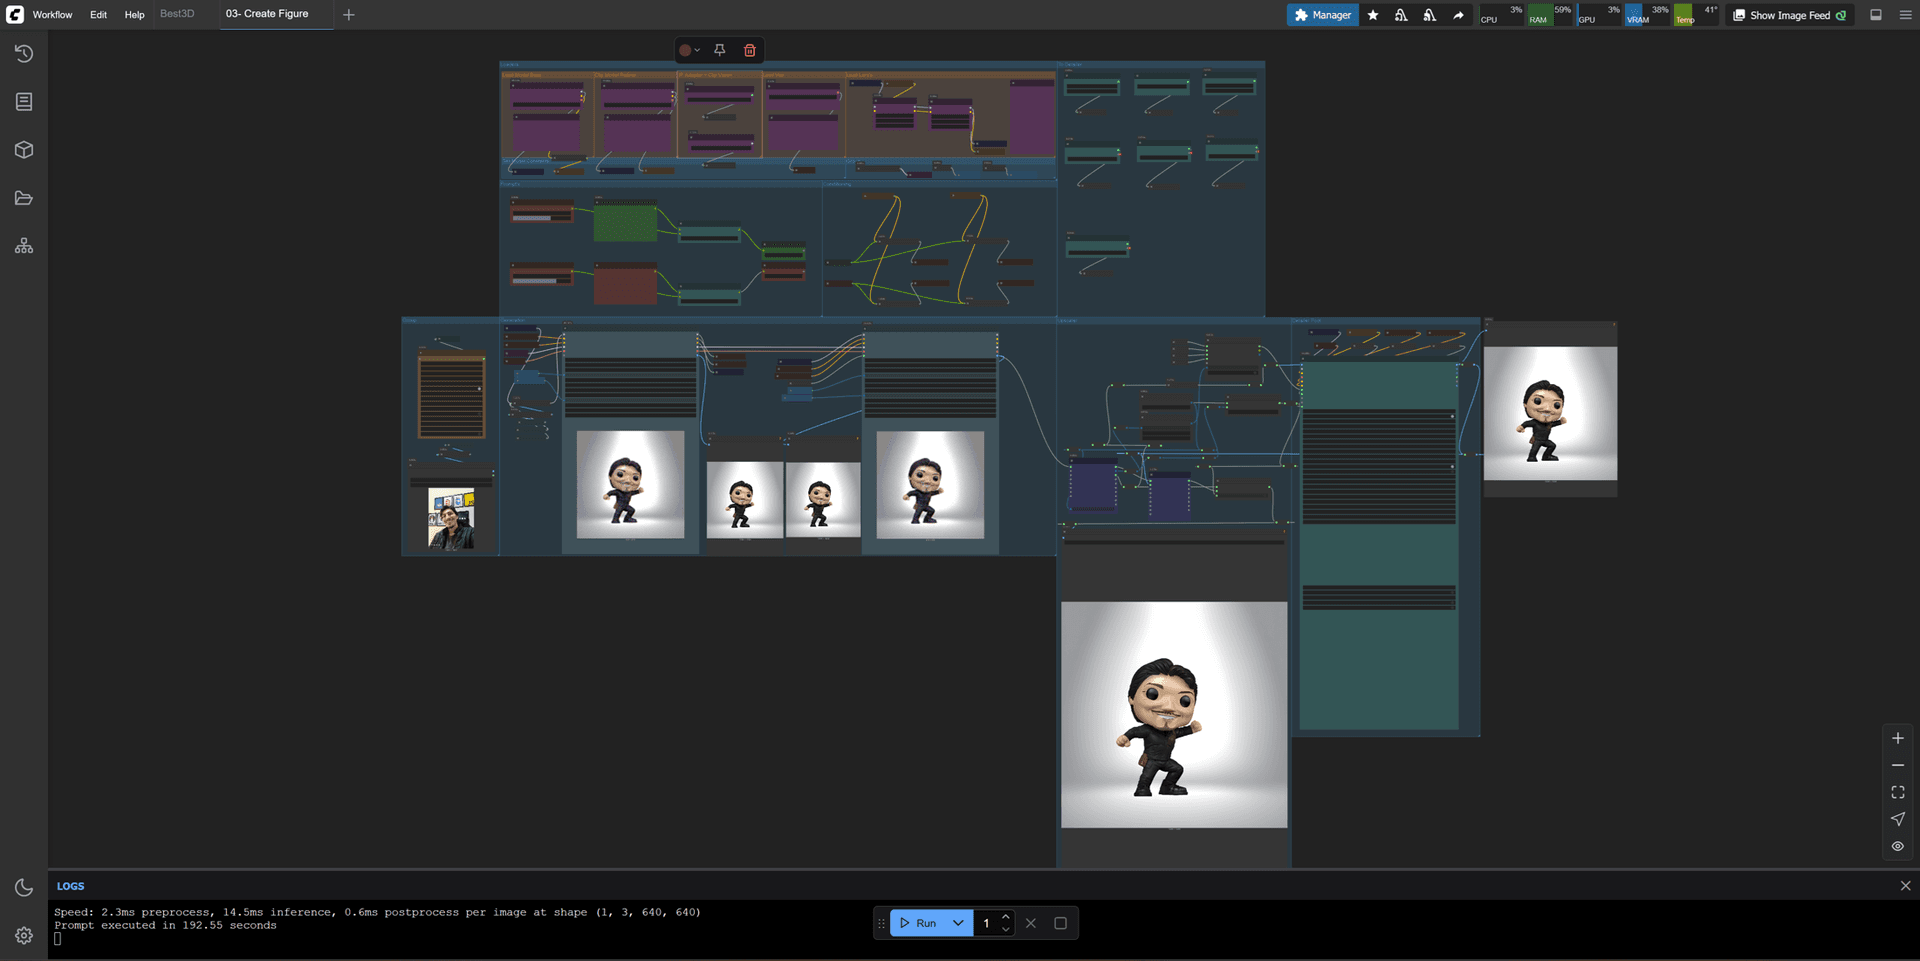Open group color picker dropdown
The image size is (1920, 961).
pos(689,50)
